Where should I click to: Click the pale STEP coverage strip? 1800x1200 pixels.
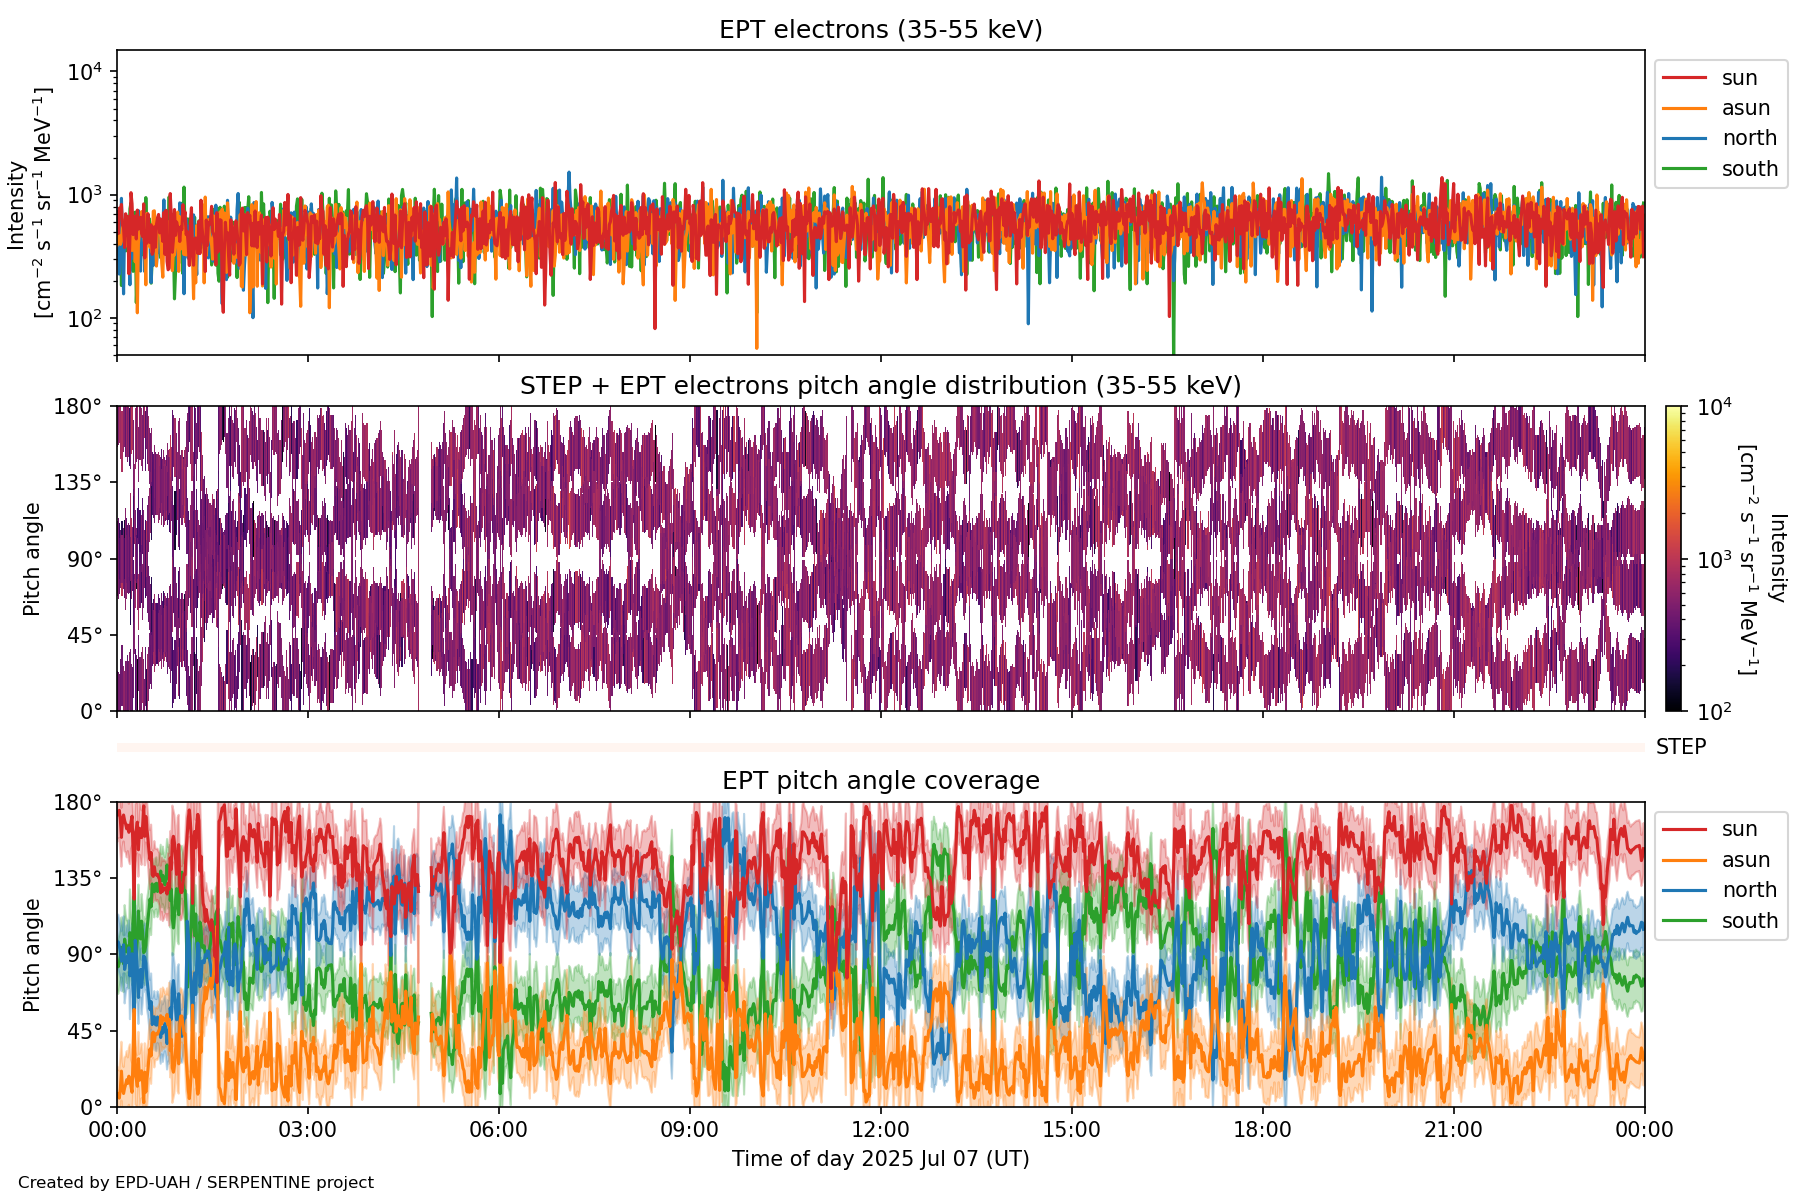pyautogui.click(x=880, y=747)
